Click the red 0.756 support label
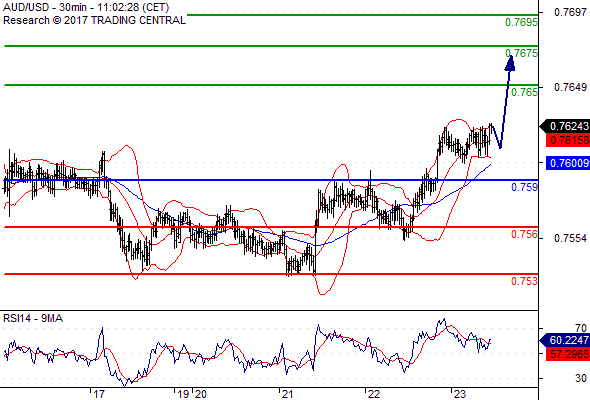This screenshot has width=590, height=400. click(524, 234)
